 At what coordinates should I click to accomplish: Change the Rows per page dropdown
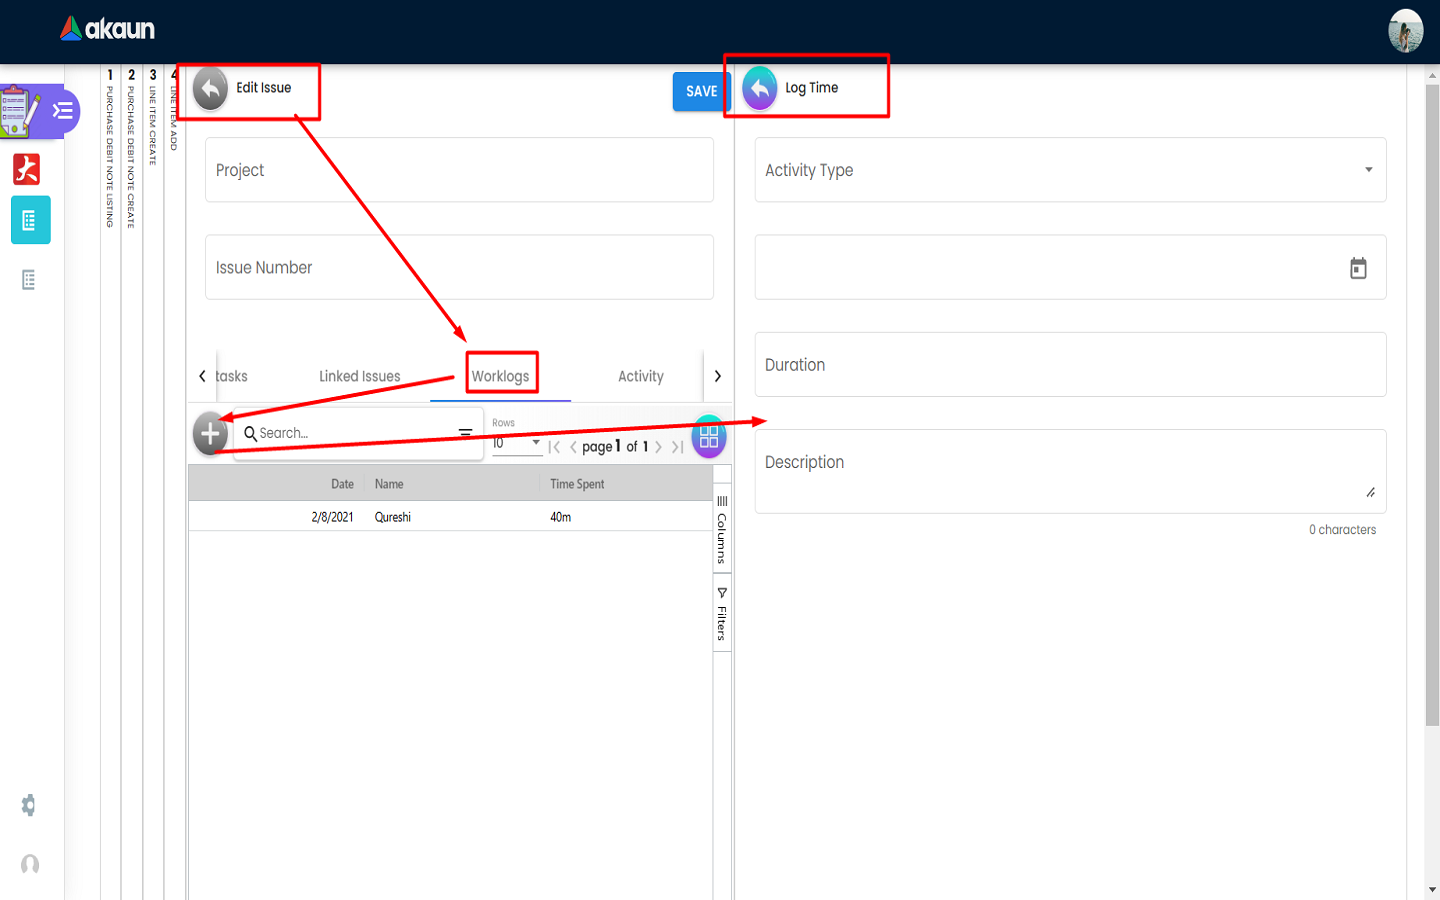(x=517, y=443)
